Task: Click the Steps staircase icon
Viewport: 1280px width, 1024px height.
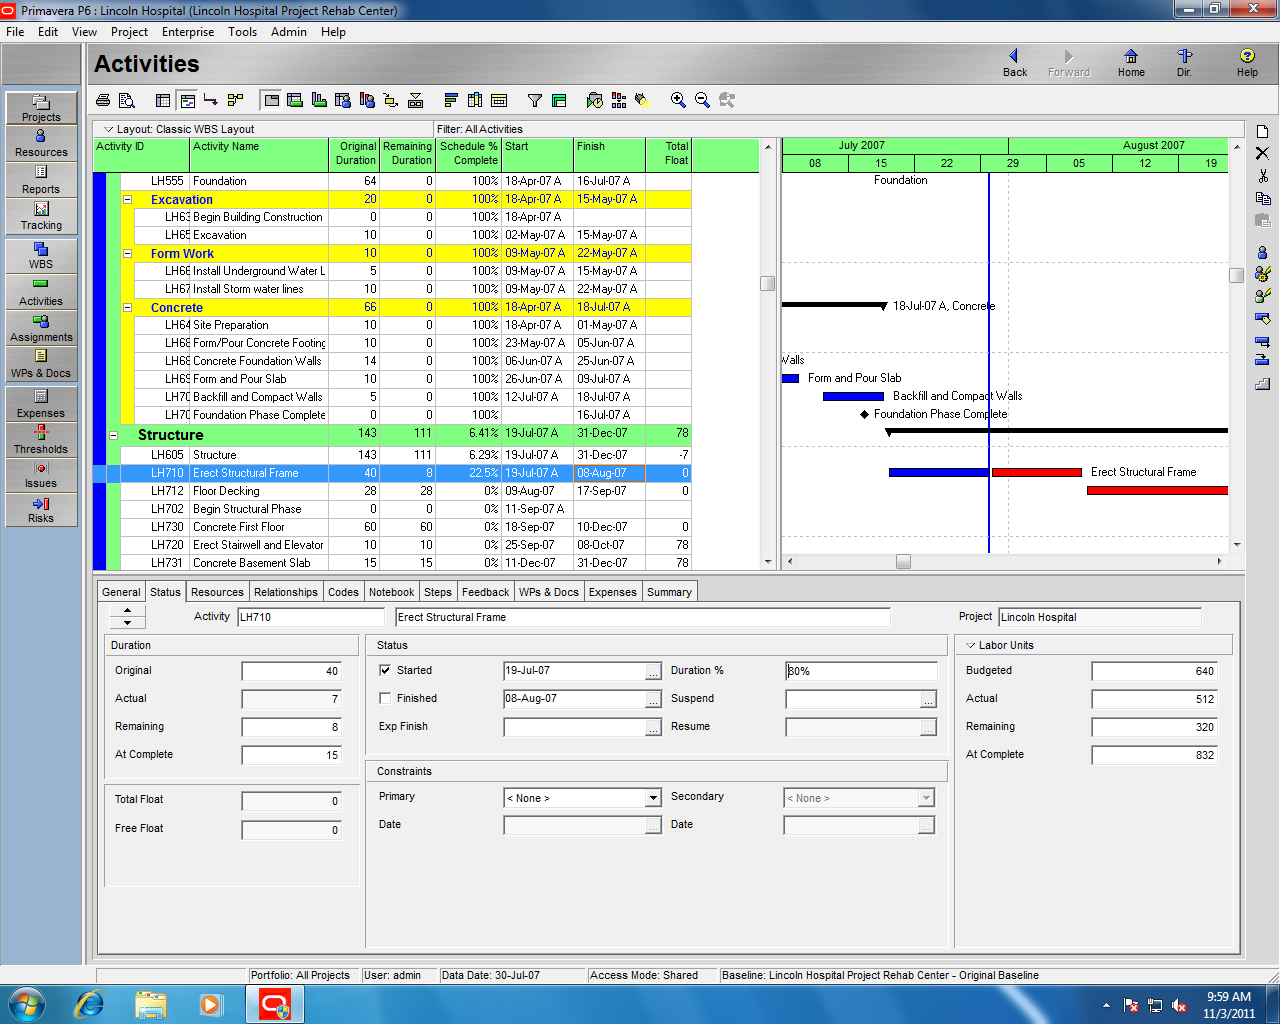Action: (1262, 383)
